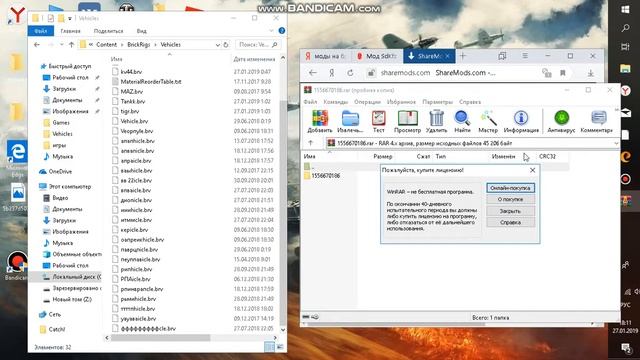Open WinRAR Операции menu
This screenshot has width=640, height=360.
click(367, 102)
